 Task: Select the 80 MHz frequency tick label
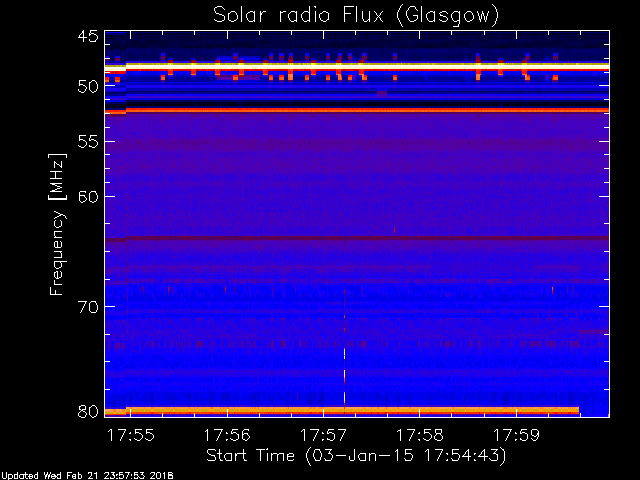point(87,410)
